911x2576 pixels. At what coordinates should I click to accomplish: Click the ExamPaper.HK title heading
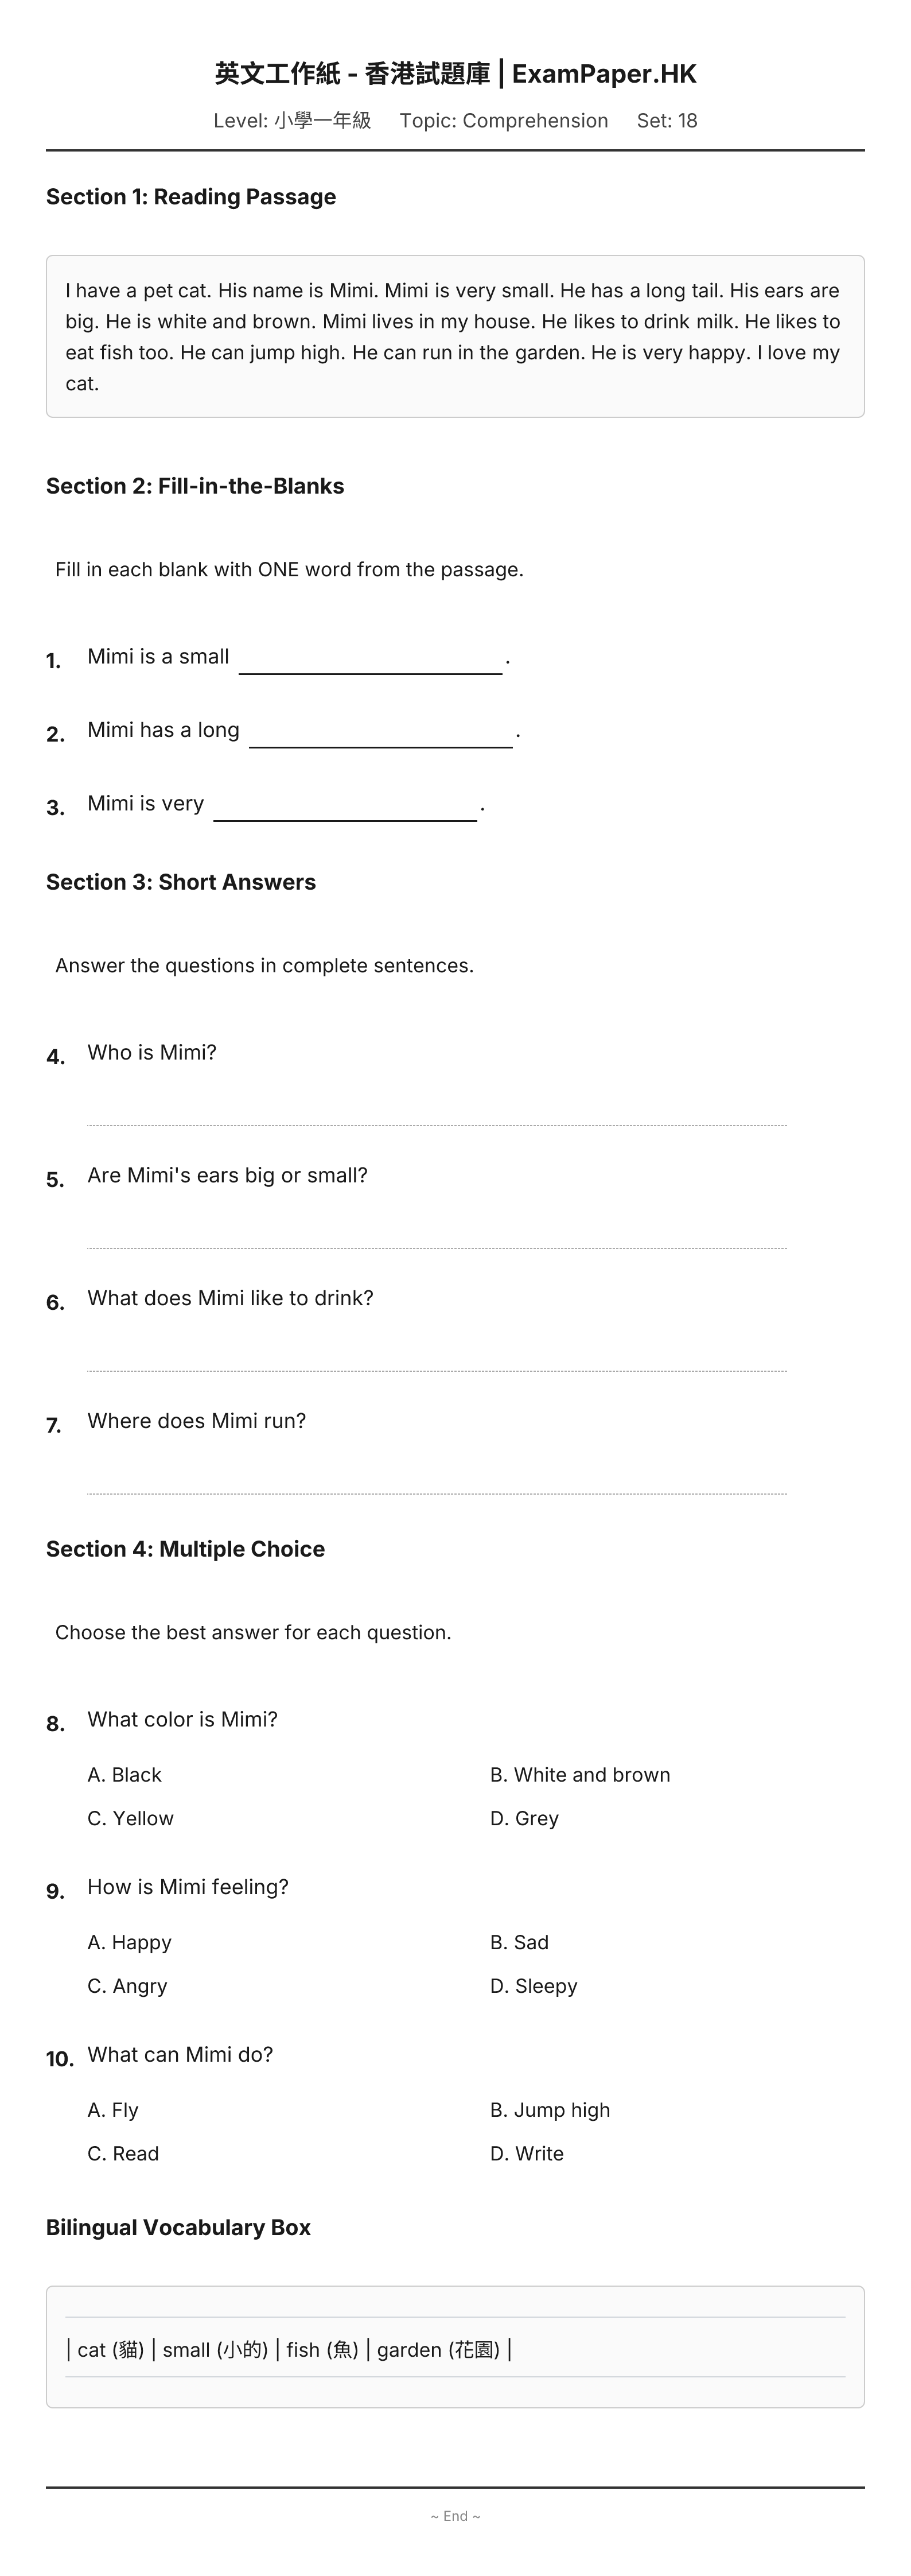(x=455, y=74)
